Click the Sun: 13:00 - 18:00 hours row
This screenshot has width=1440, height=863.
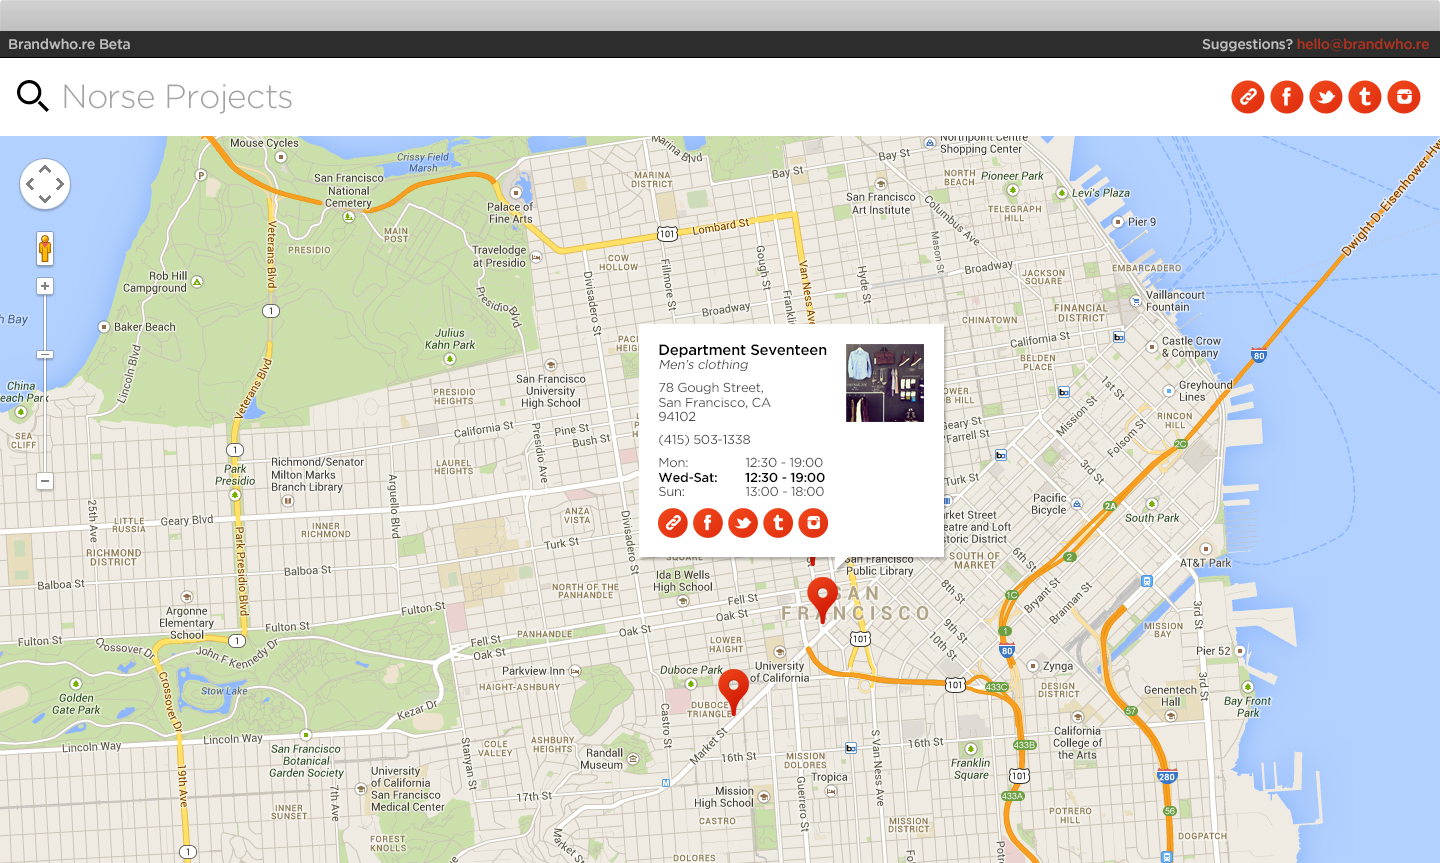click(741, 492)
